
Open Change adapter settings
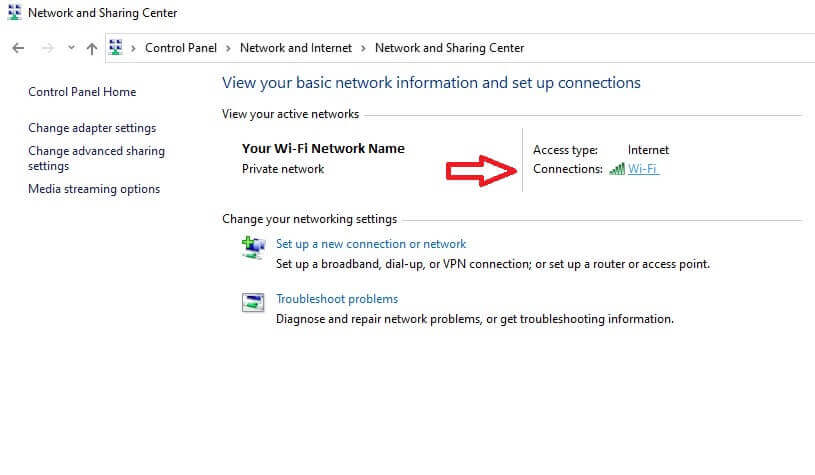point(92,128)
